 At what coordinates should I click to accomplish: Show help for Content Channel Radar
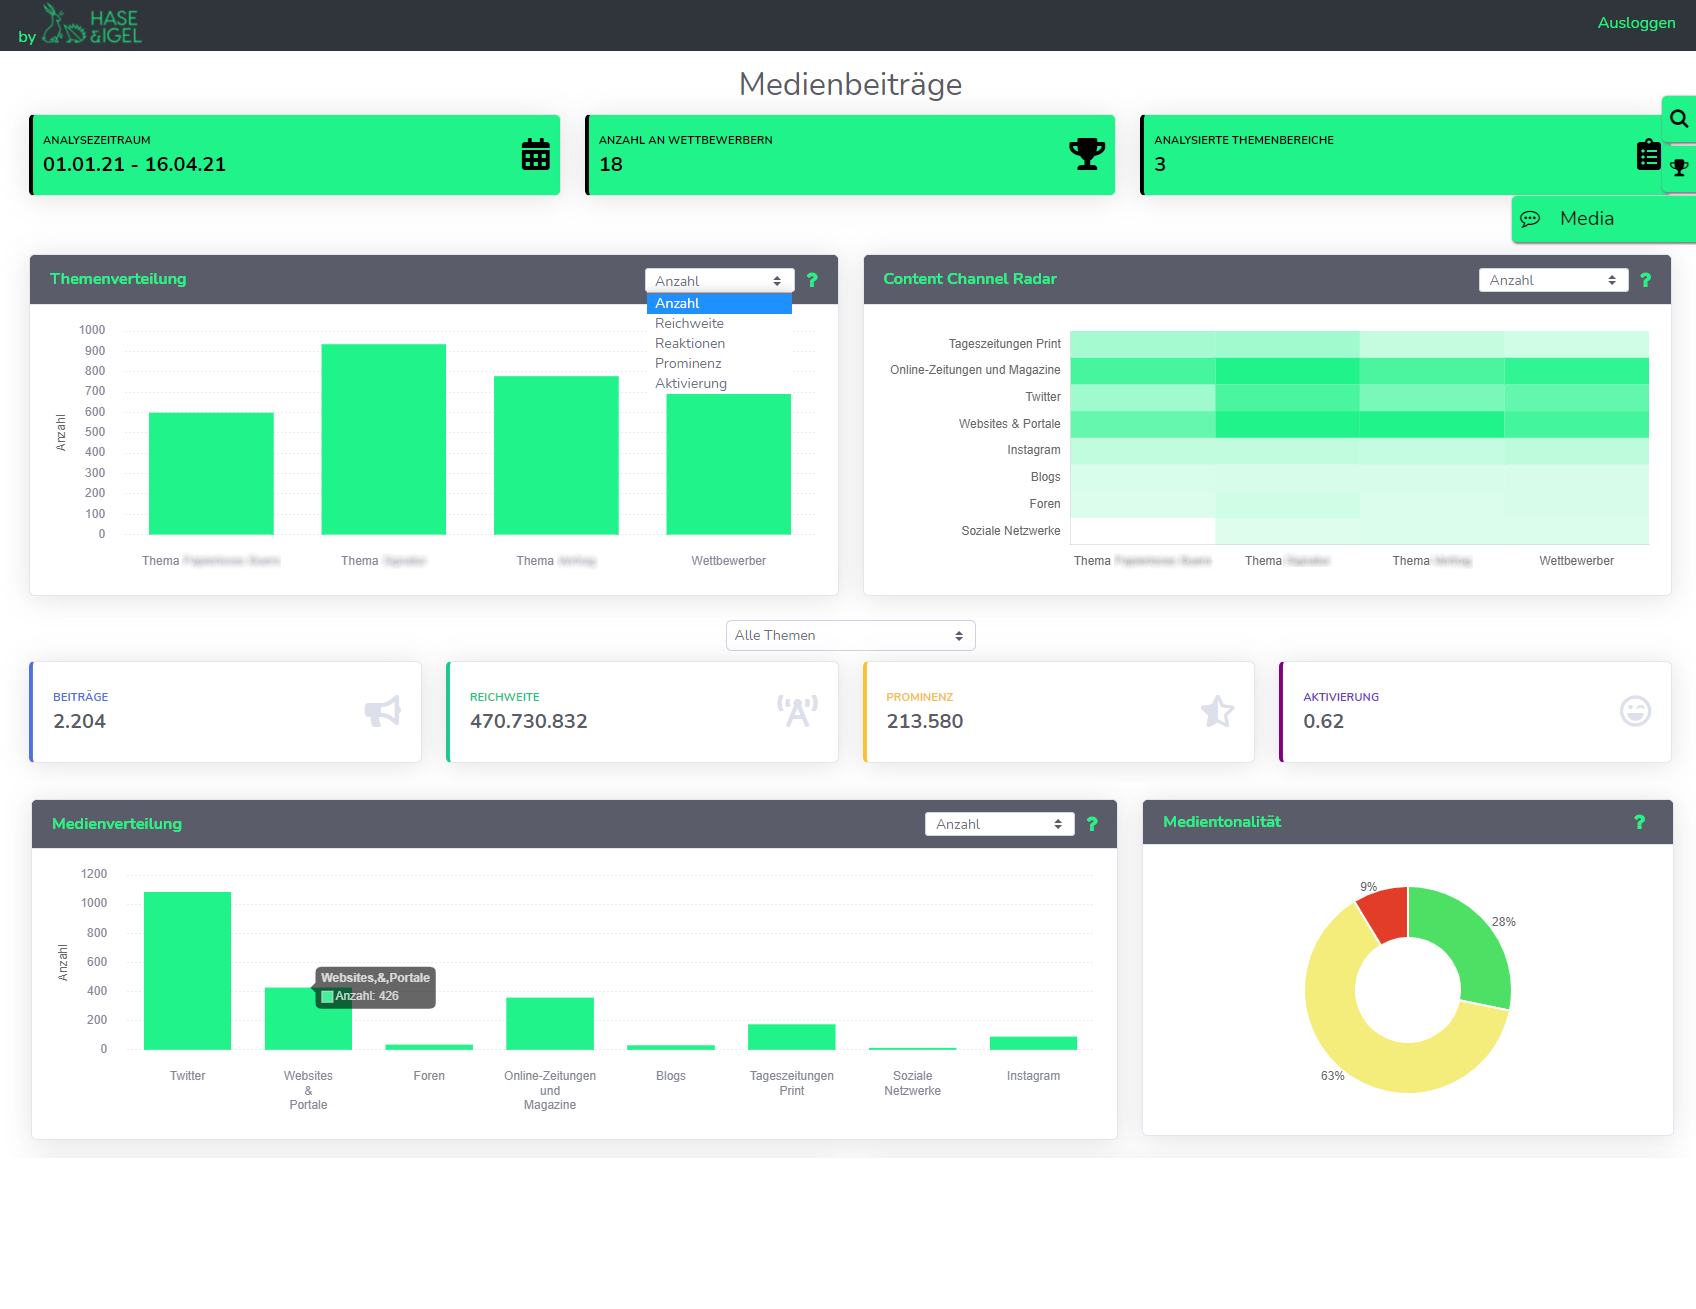pyautogui.click(x=1645, y=280)
